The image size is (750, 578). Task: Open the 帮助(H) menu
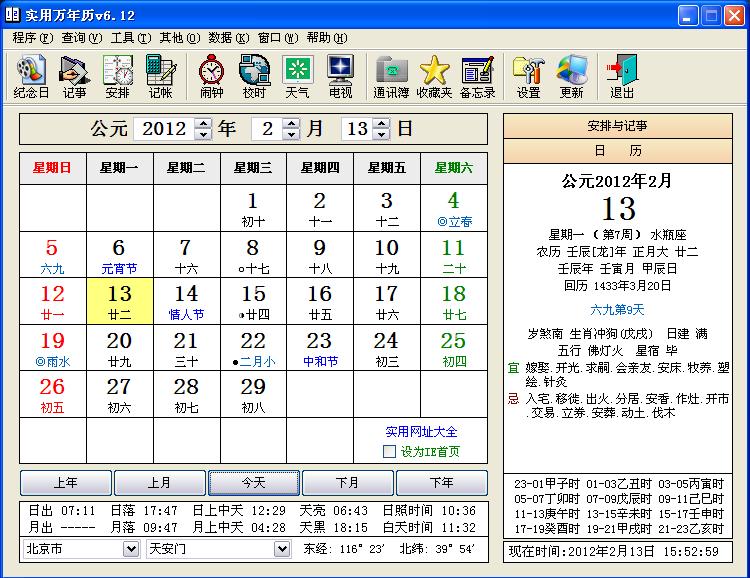pos(327,37)
